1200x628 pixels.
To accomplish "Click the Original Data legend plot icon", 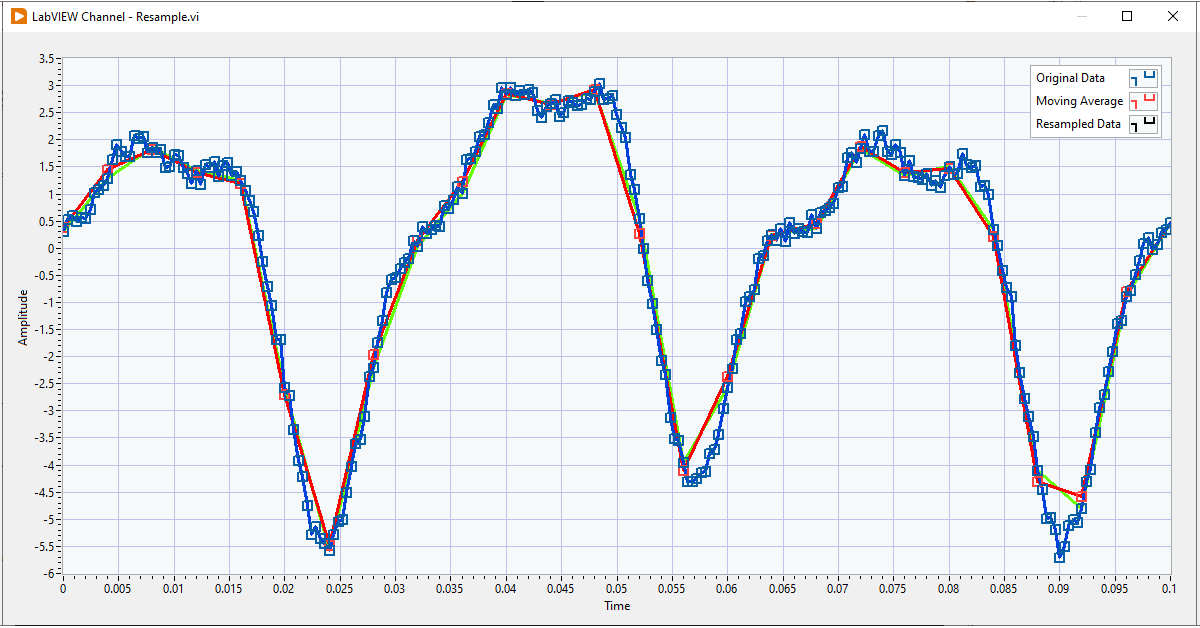I will click(1143, 77).
